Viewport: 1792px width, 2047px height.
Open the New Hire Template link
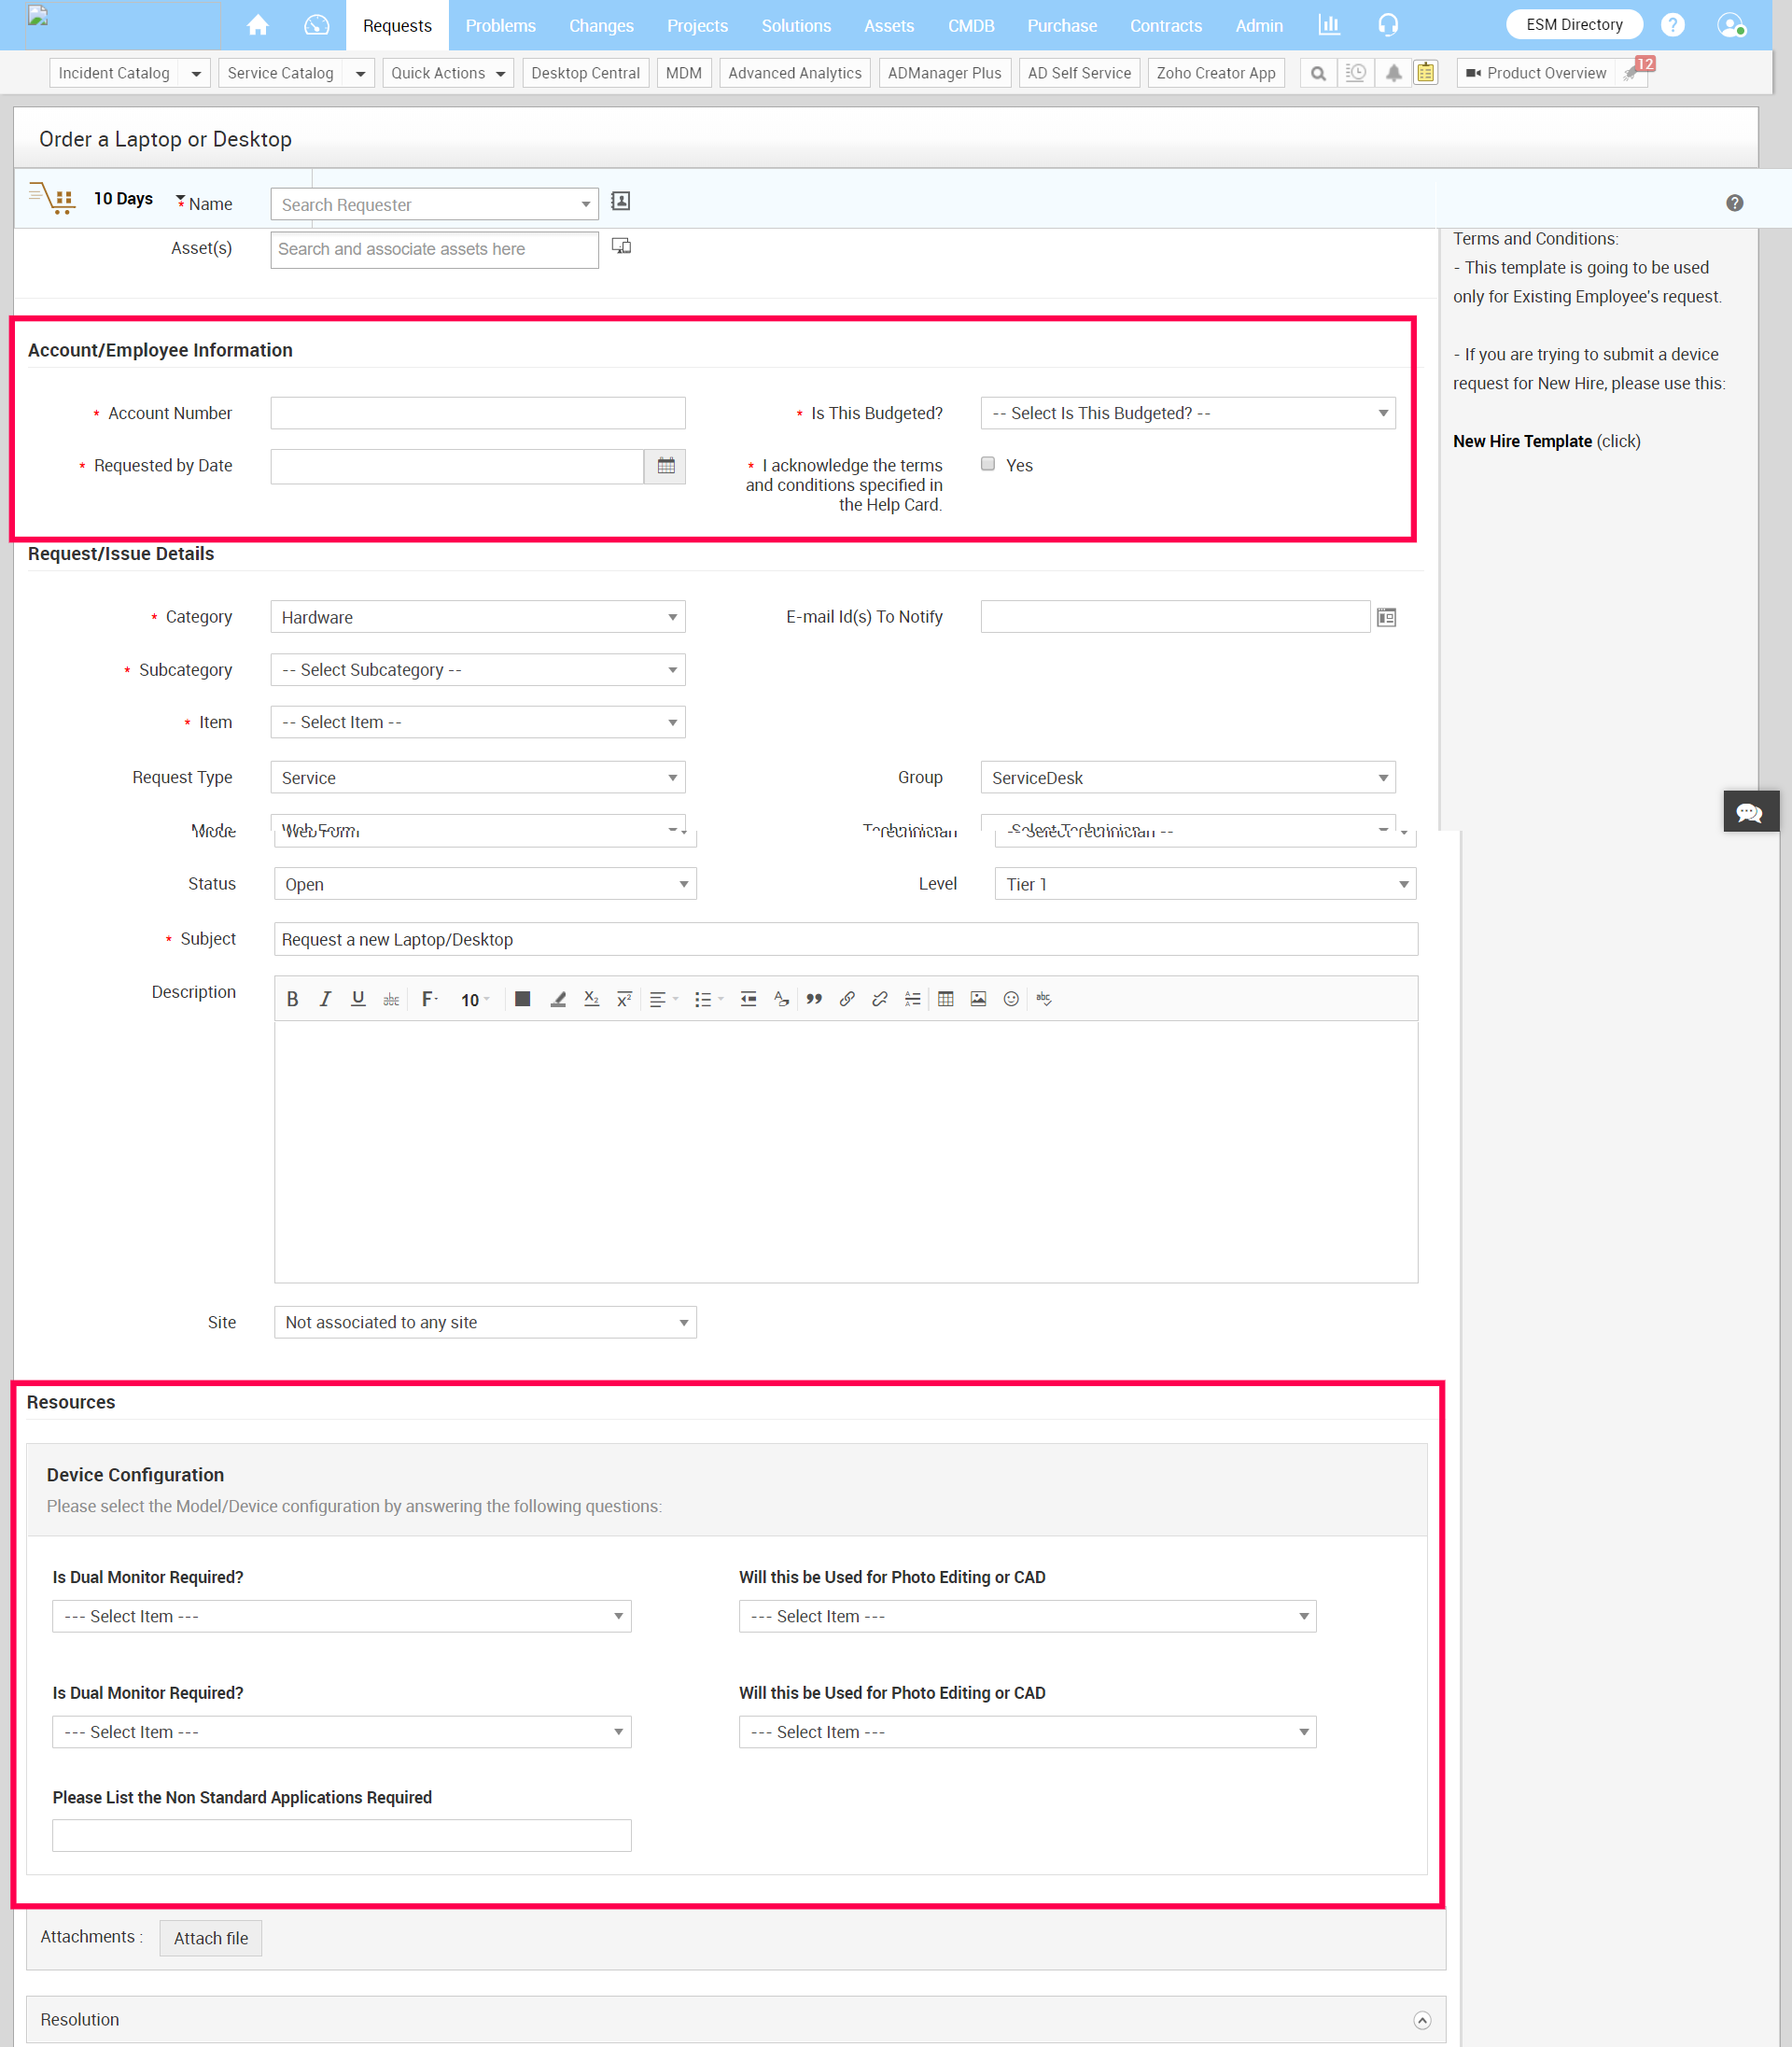[x=1521, y=441]
